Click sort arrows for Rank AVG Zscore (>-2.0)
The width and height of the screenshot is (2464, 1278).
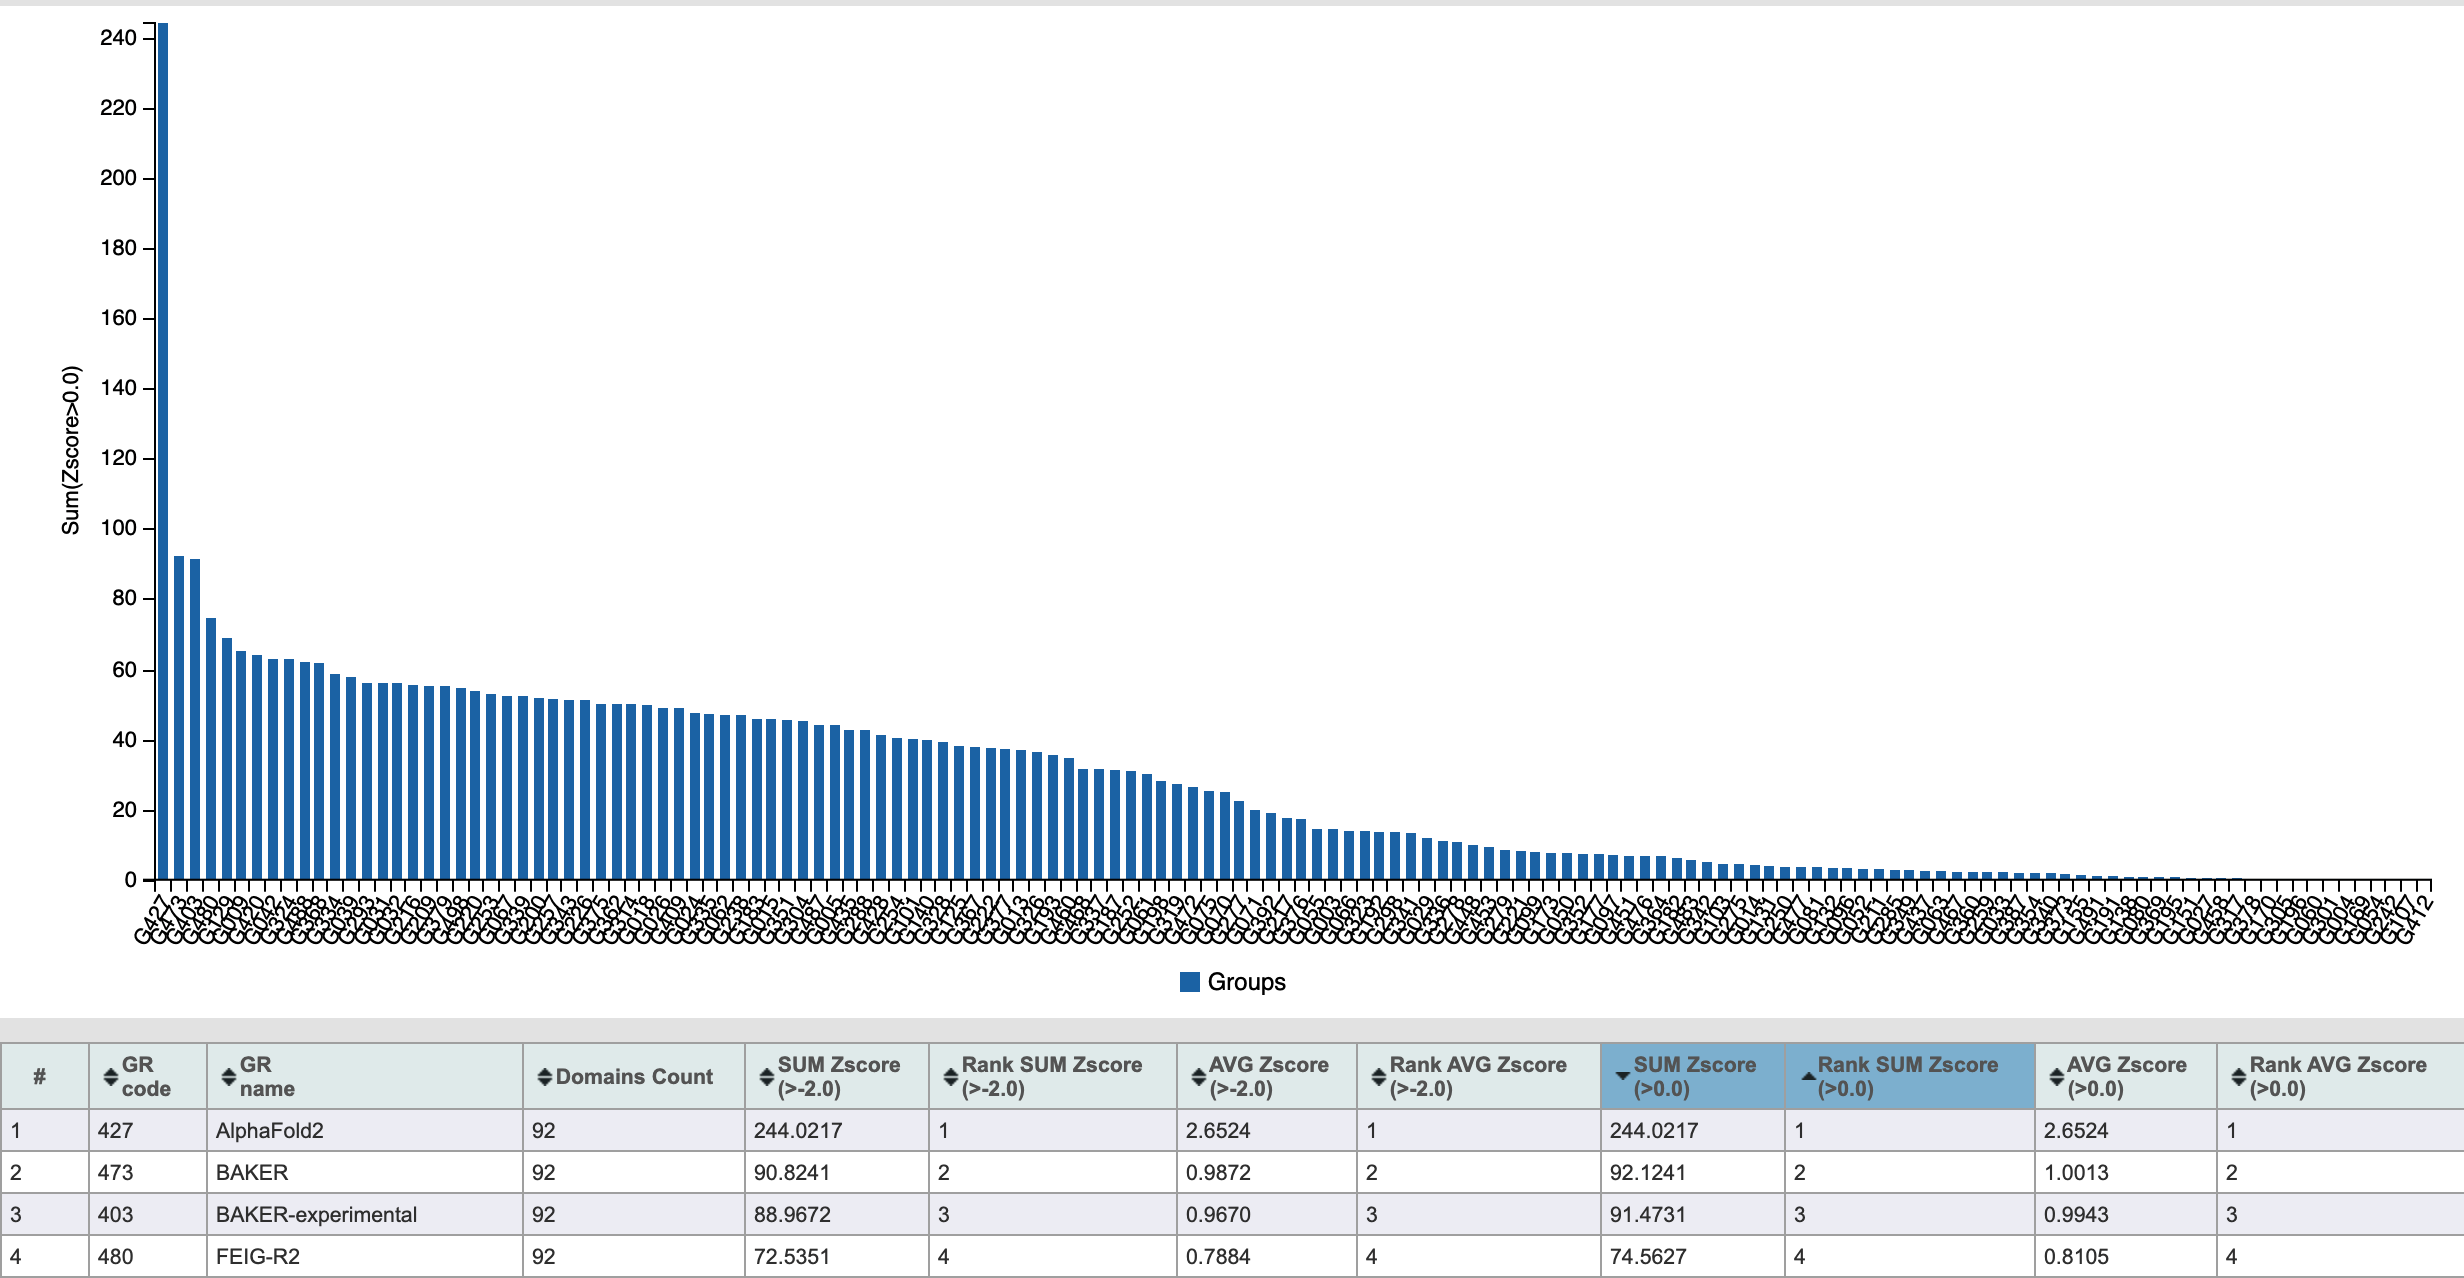click(1377, 1077)
